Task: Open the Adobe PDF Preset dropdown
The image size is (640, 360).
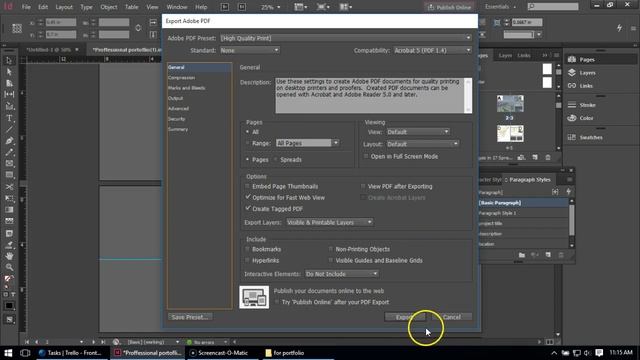Action: tap(346, 38)
